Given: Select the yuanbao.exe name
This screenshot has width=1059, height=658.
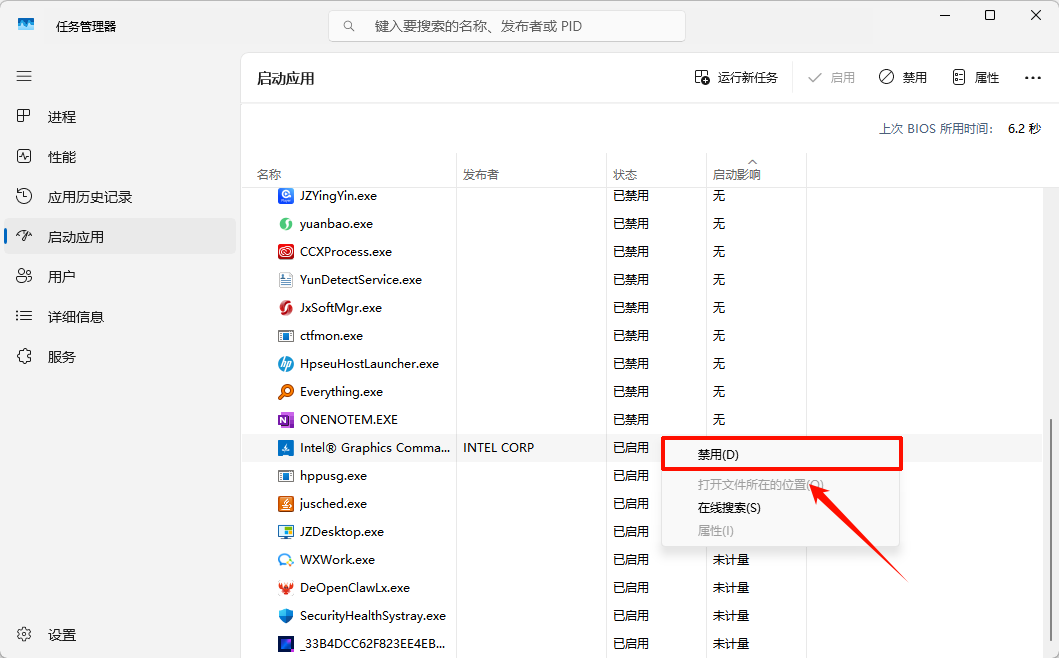Looking at the screenshot, I should click(336, 224).
